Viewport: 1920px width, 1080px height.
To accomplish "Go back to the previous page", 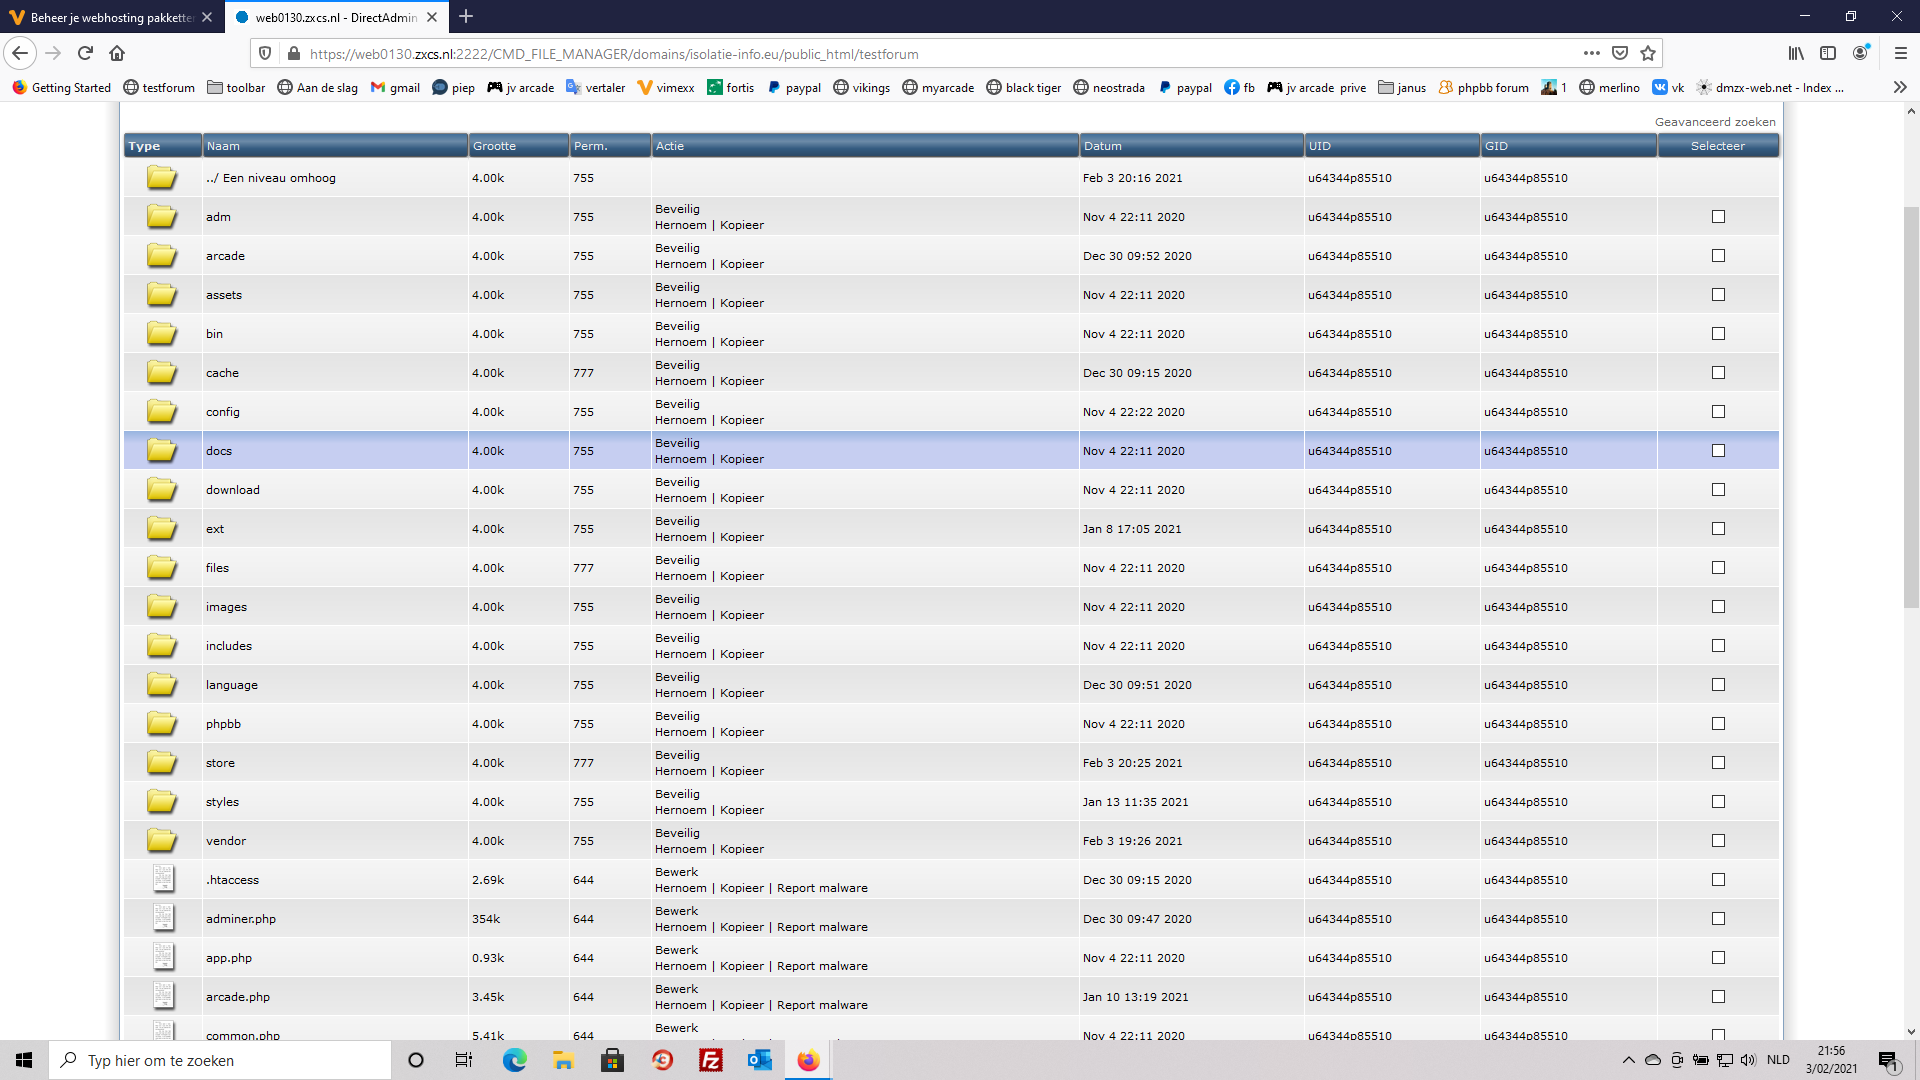I will coord(20,53).
